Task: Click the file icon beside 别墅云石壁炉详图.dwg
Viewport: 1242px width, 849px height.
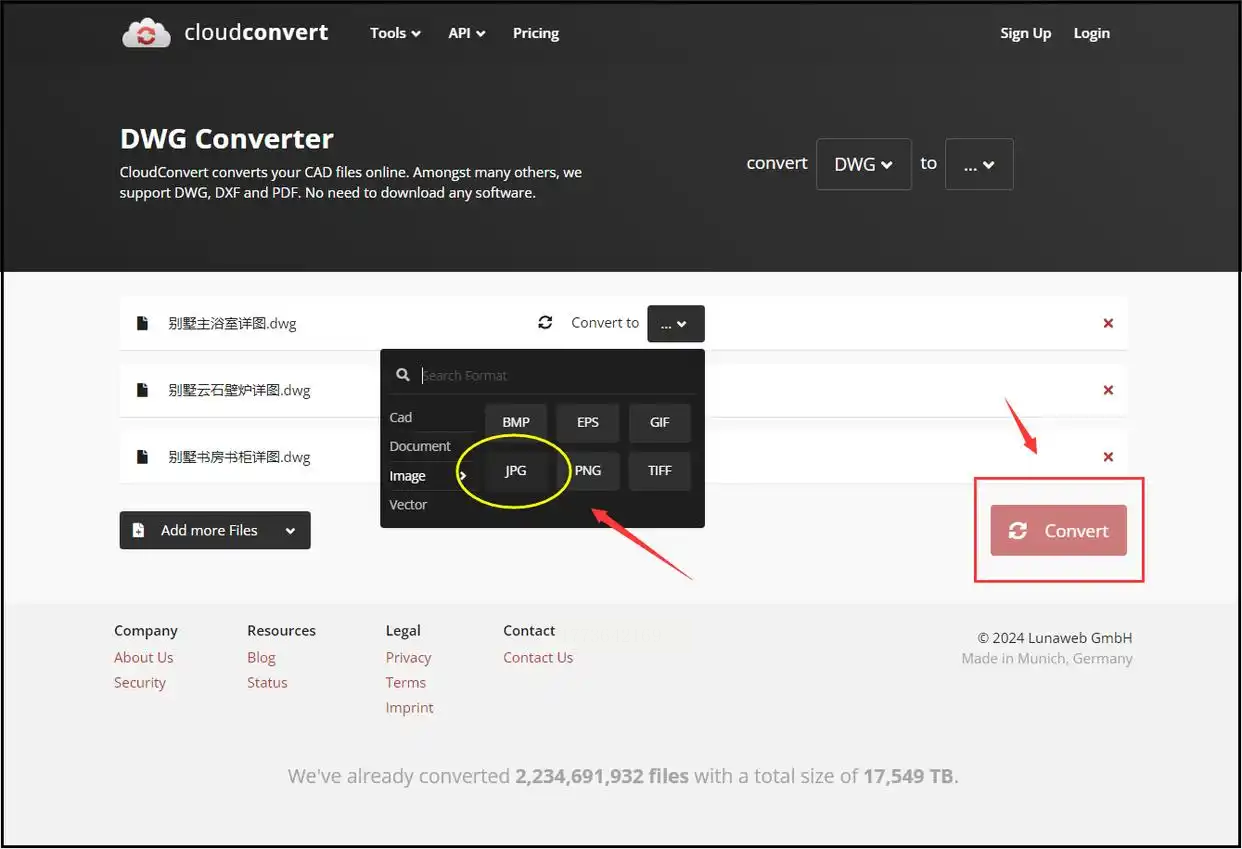Action: tap(143, 390)
